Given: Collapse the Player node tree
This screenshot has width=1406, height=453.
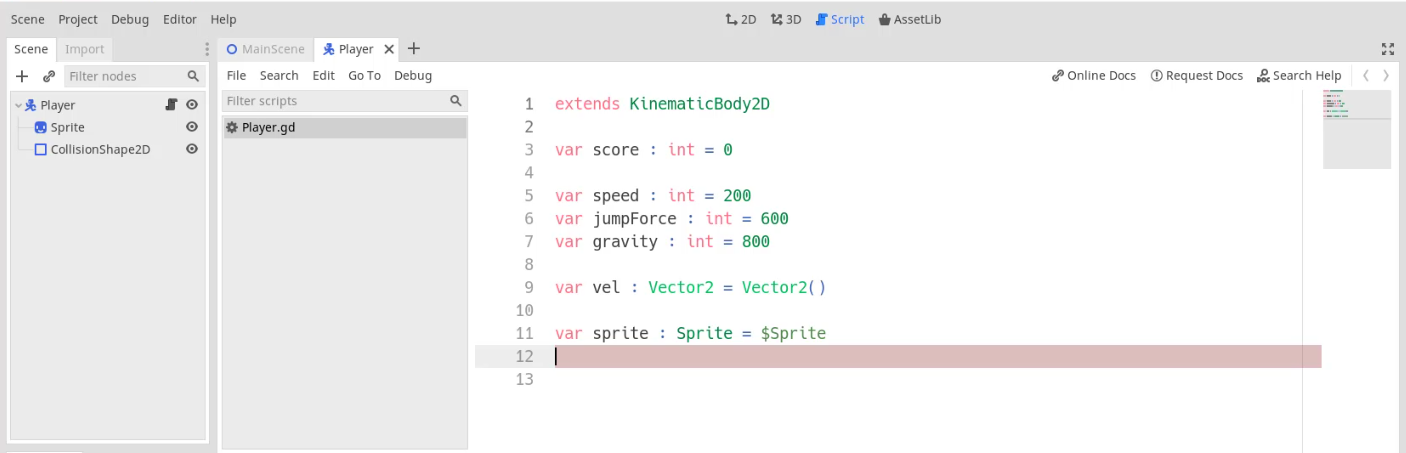Looking at the screenshot, I should coord(18,105).
